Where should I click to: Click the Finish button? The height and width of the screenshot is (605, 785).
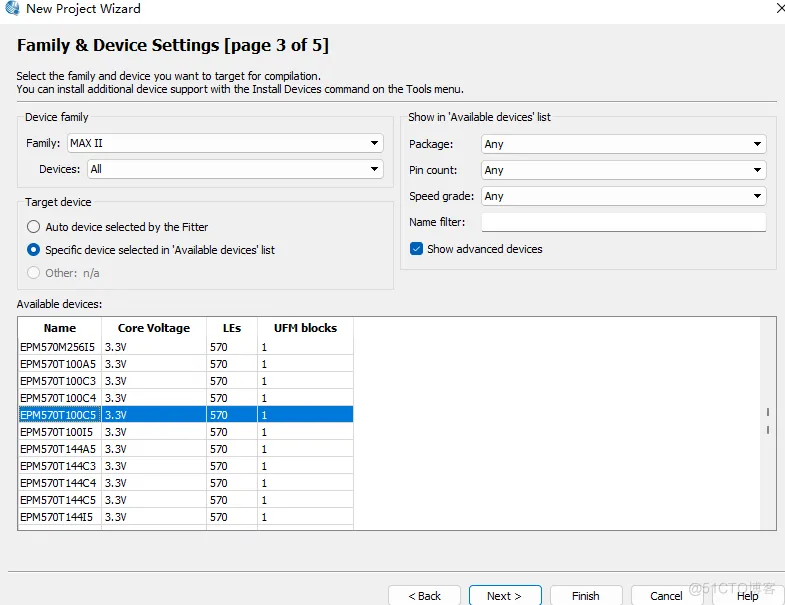[585, 595]
